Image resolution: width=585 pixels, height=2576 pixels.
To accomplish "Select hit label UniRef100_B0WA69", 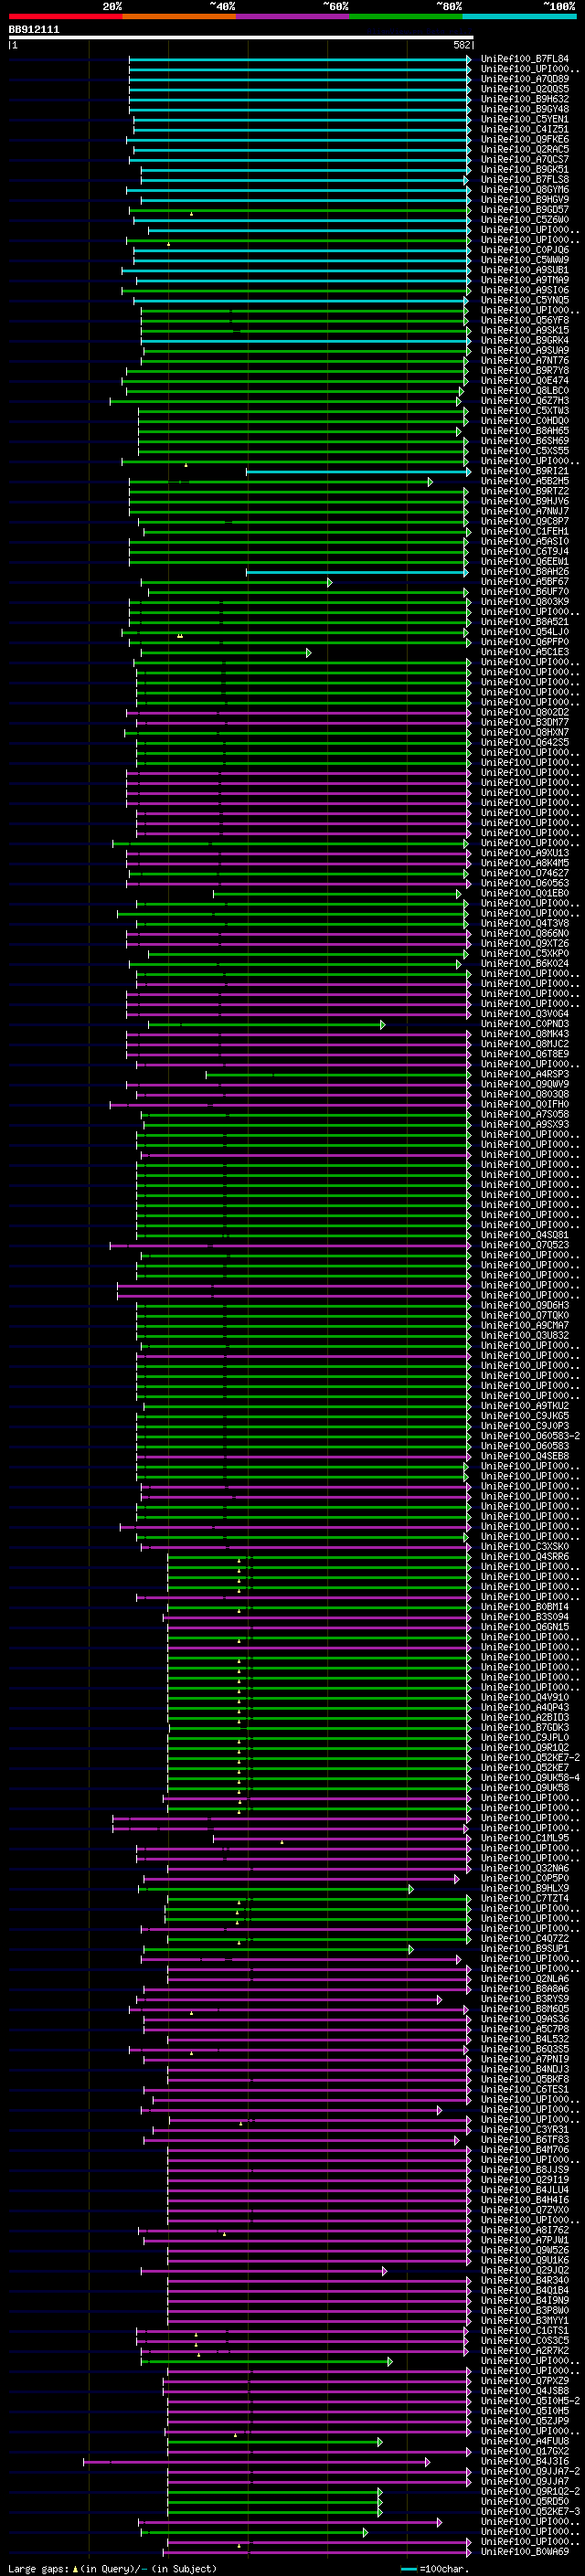I will 524,2551.
